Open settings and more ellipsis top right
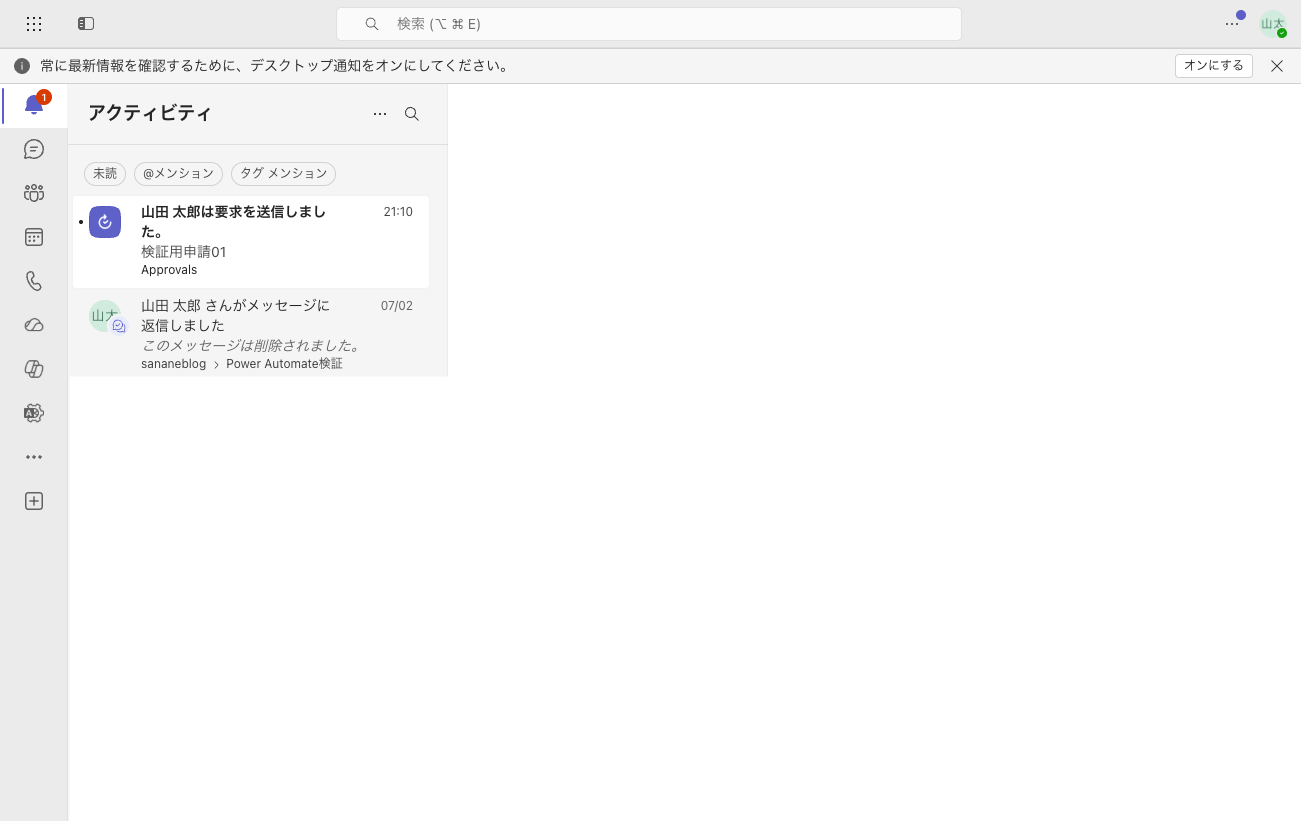The image size is (1301, 821). coord(1232,23)
